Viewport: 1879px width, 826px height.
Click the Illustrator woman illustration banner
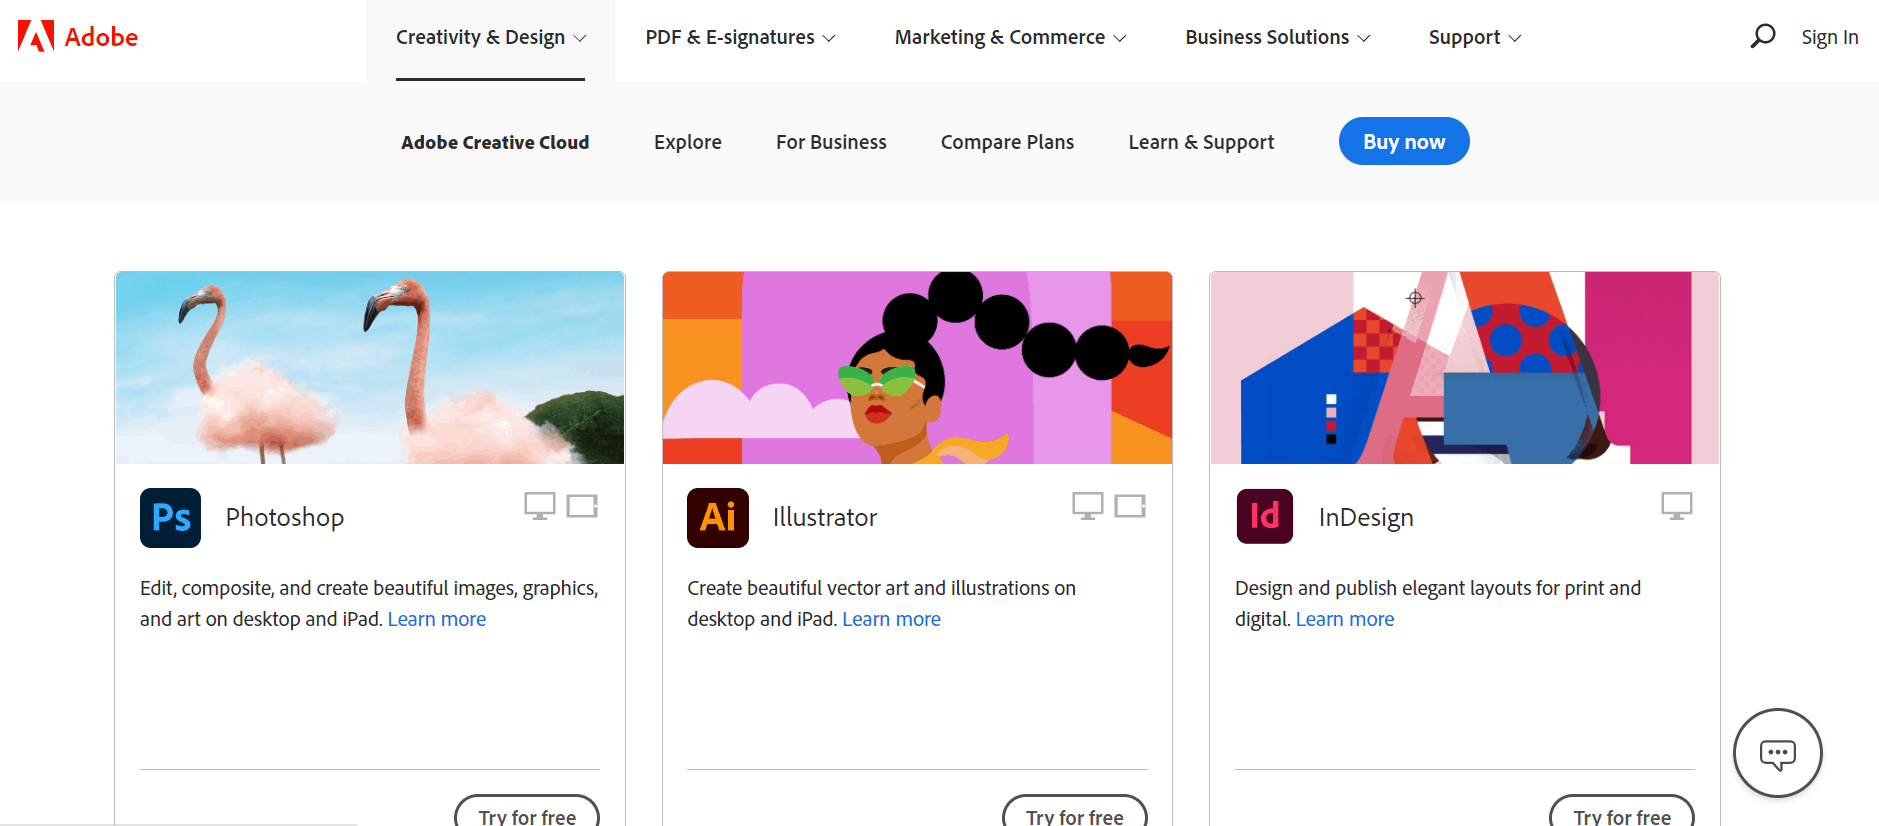917,368
